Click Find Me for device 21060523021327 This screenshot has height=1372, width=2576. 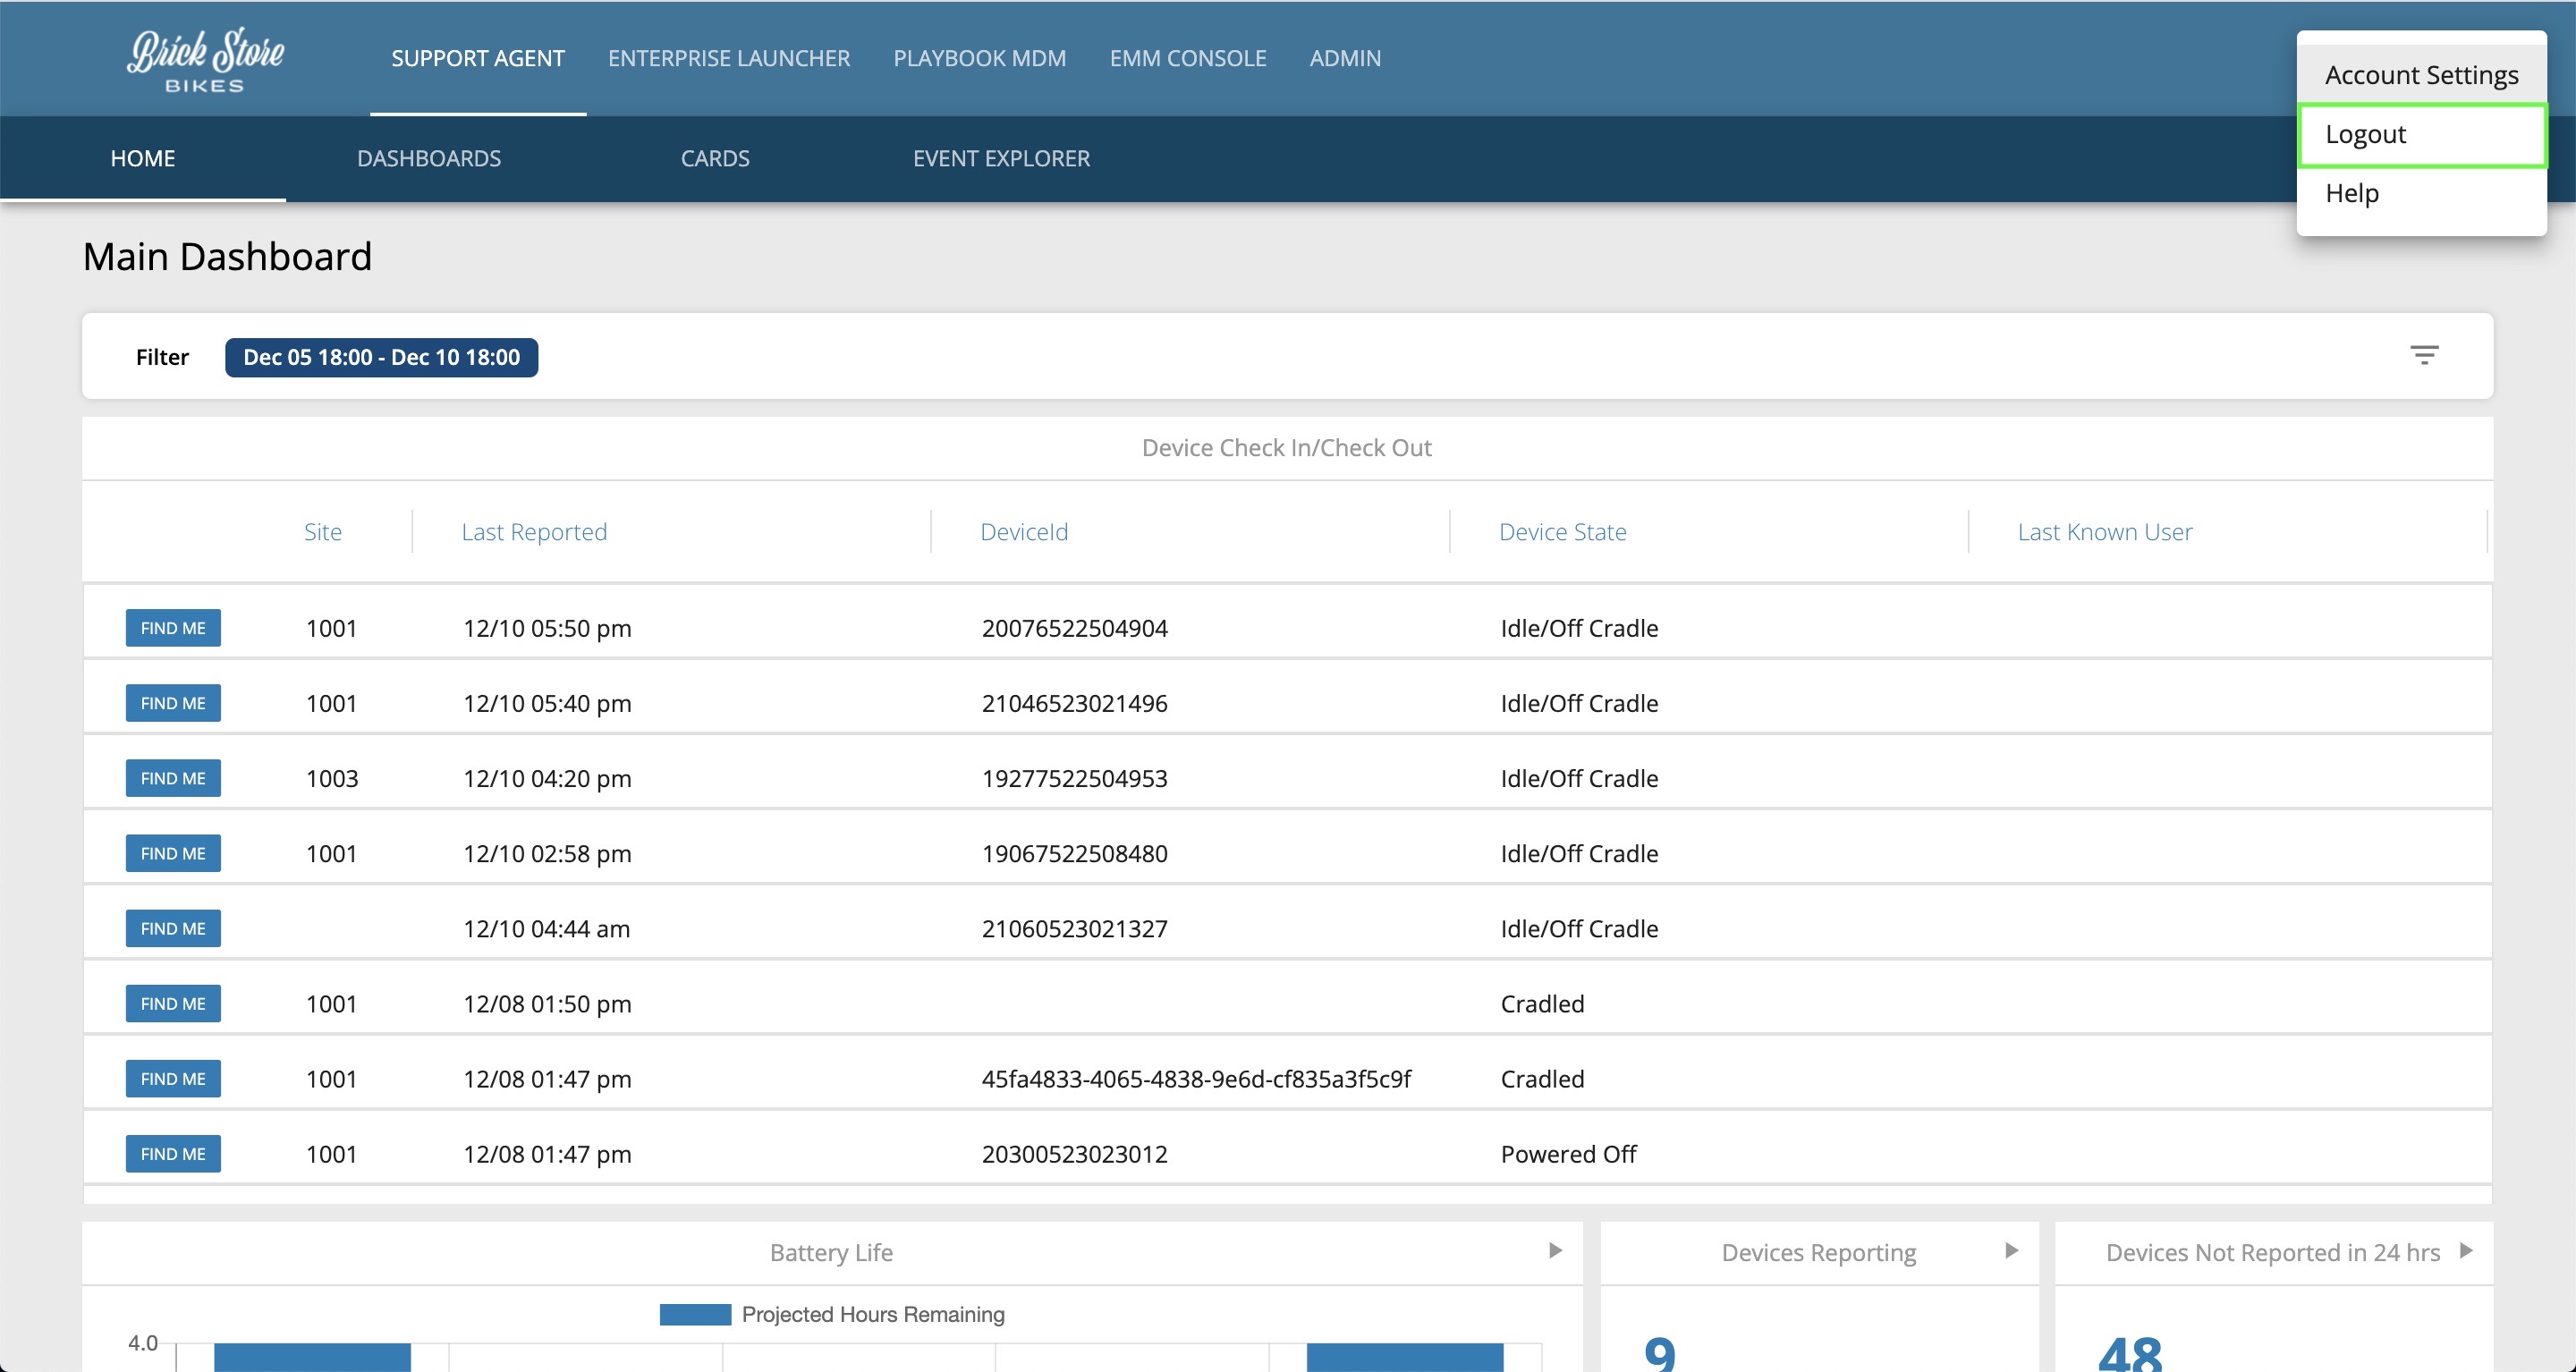coord(173,928)
